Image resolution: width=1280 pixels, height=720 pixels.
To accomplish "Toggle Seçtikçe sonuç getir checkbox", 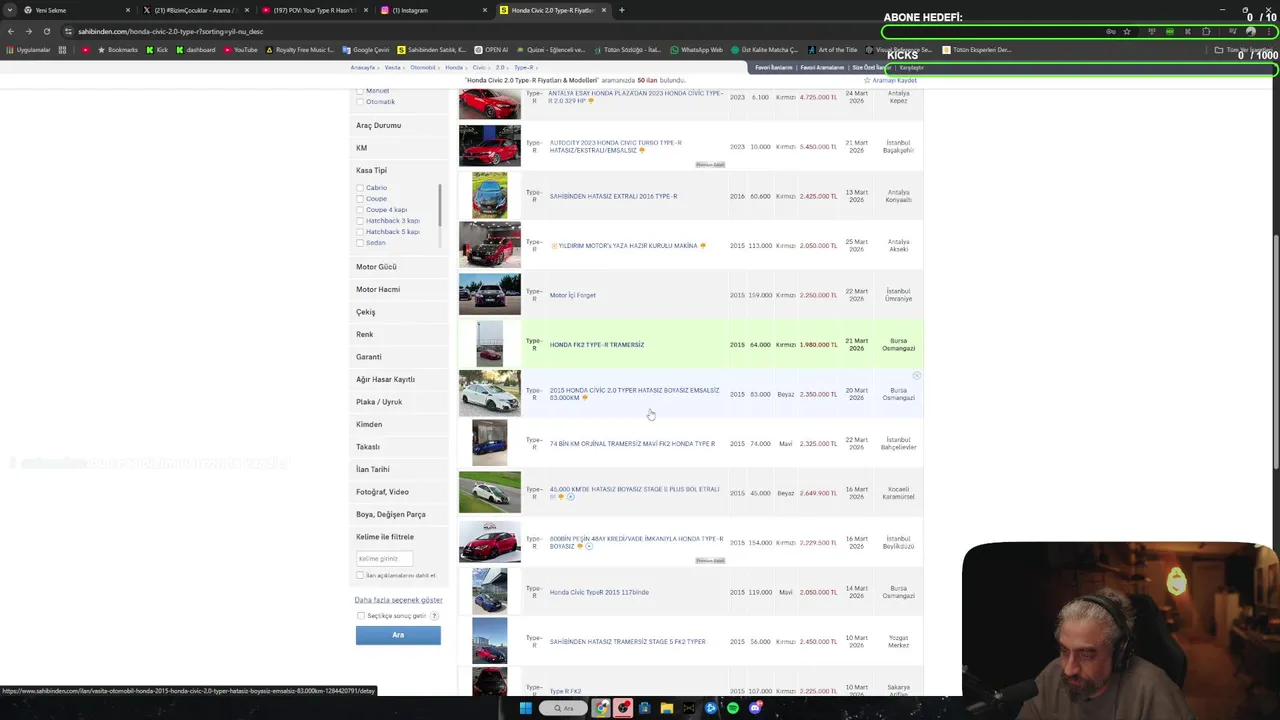I will pyautogui.click(x=361, y=616).
